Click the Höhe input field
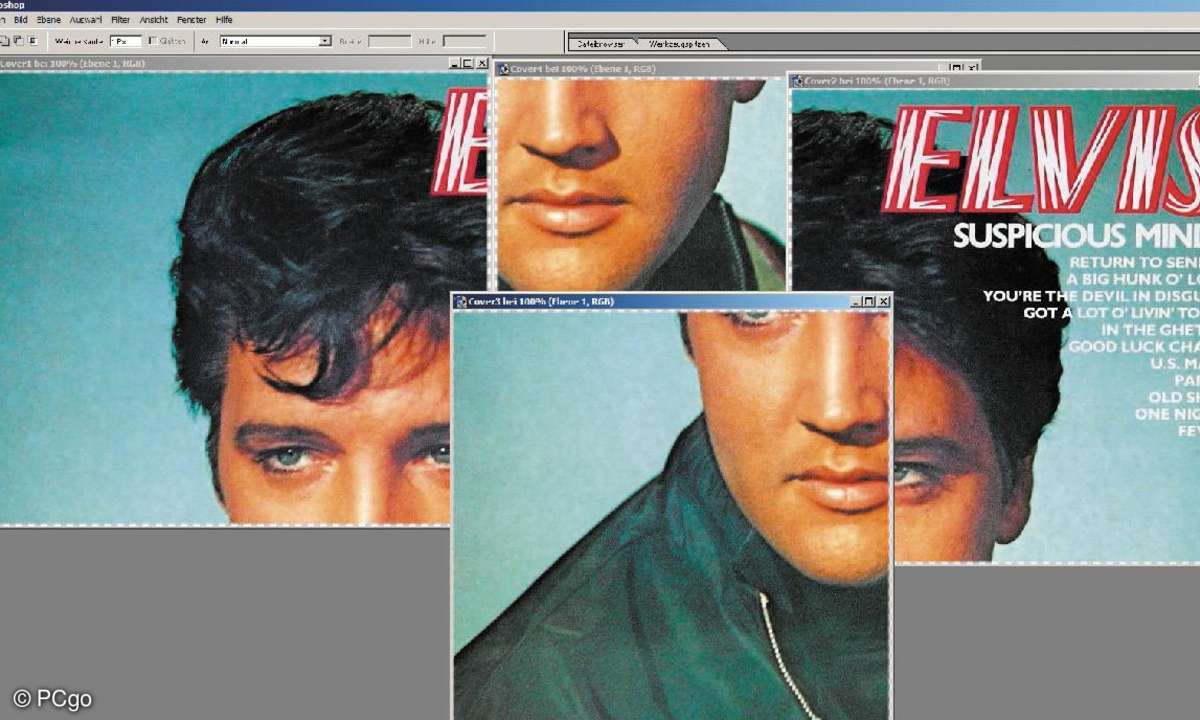 coord(464,41)
